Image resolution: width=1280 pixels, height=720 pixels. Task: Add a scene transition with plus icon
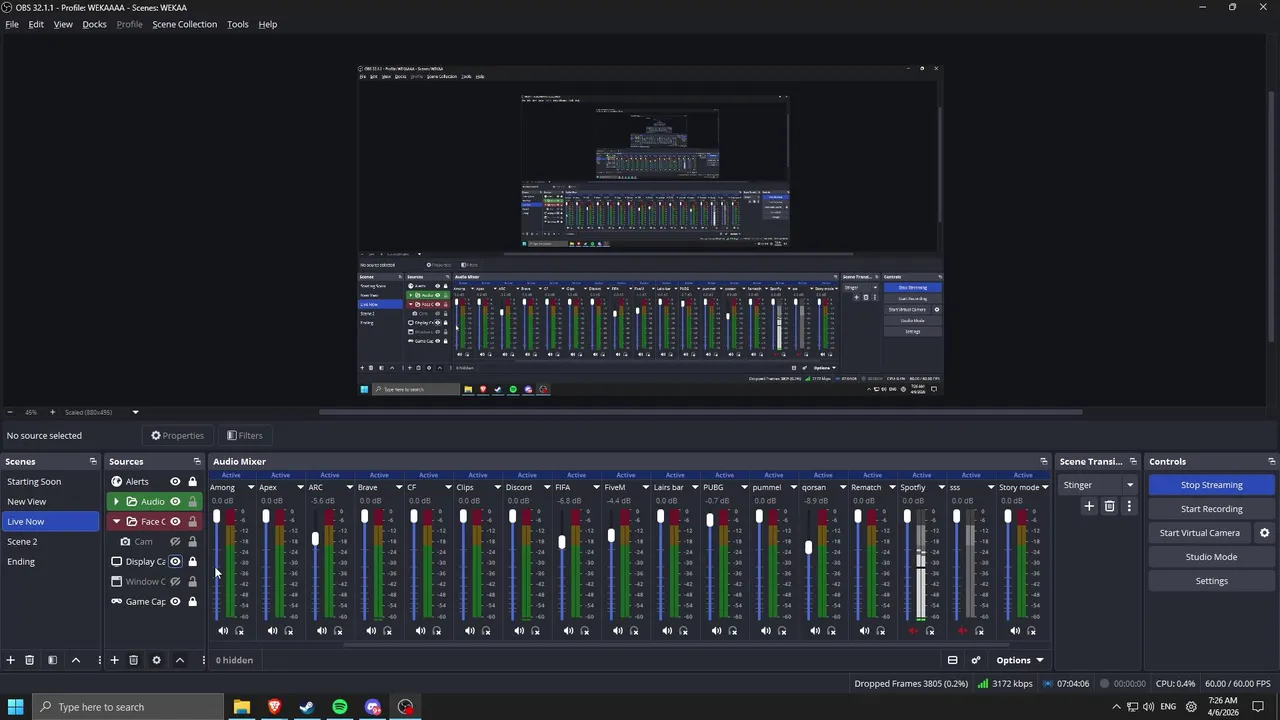pyautogui.click(x=1089, y=507)
